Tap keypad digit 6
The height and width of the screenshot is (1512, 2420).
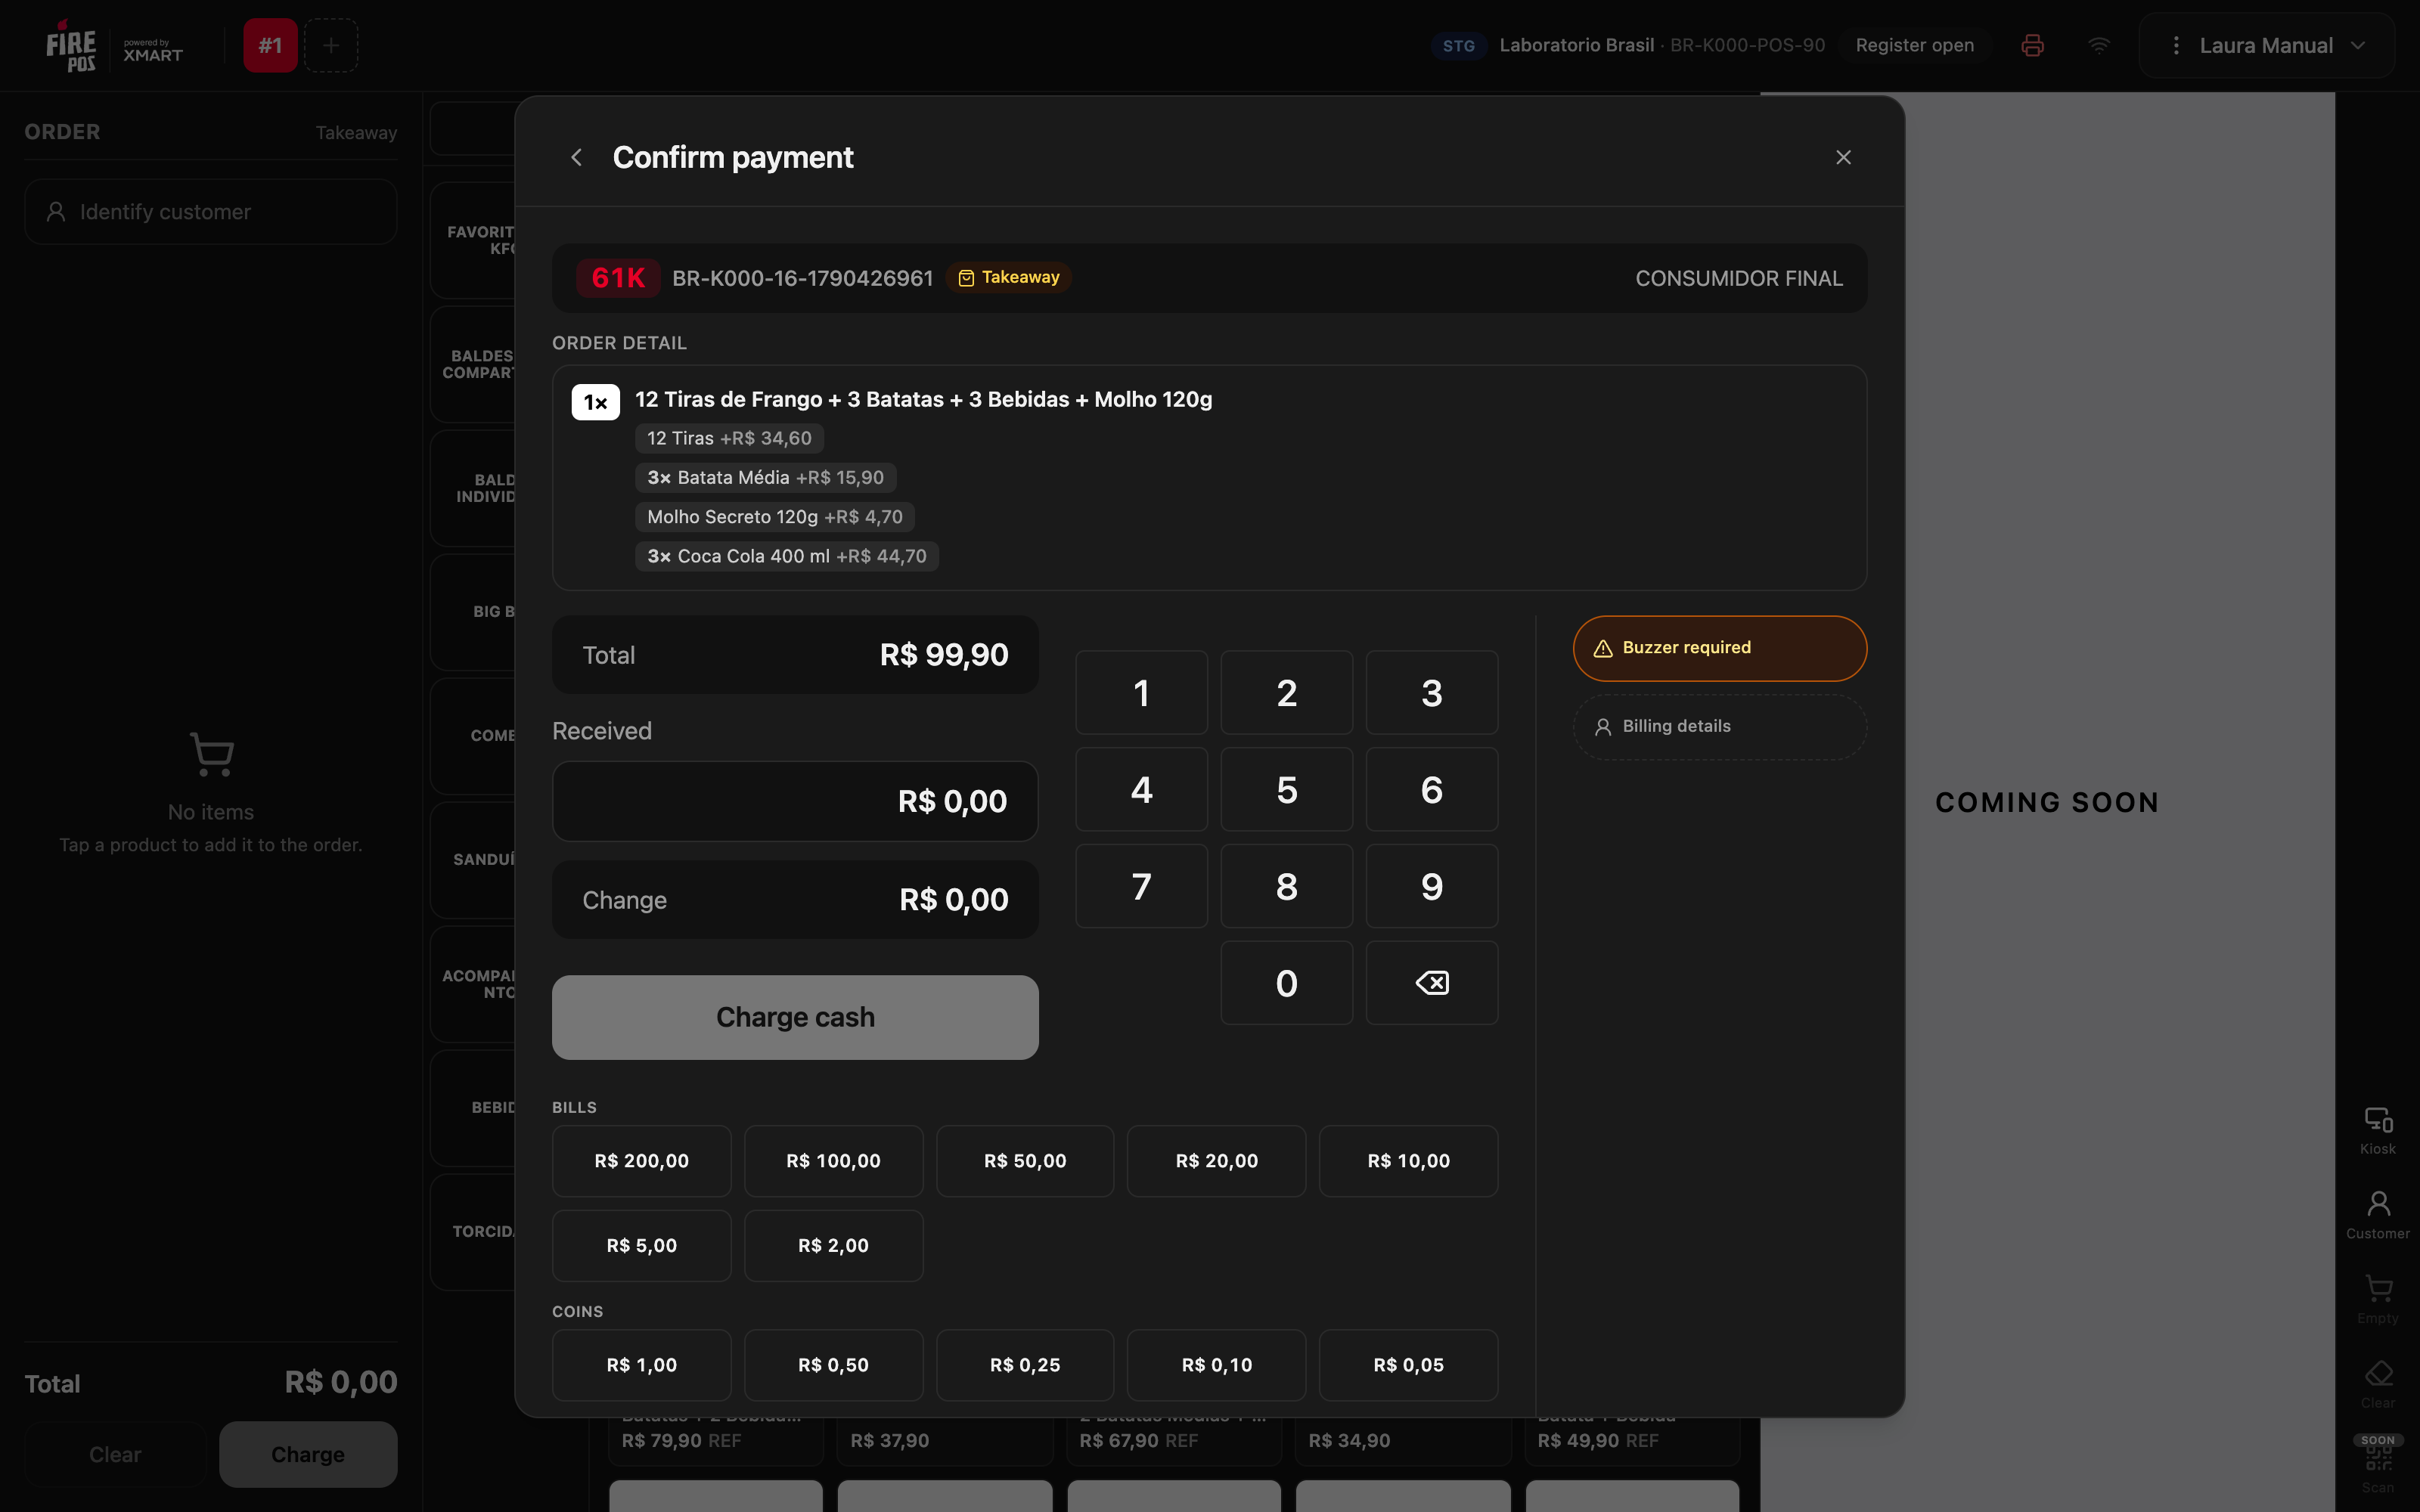[x=1431, y=790]
